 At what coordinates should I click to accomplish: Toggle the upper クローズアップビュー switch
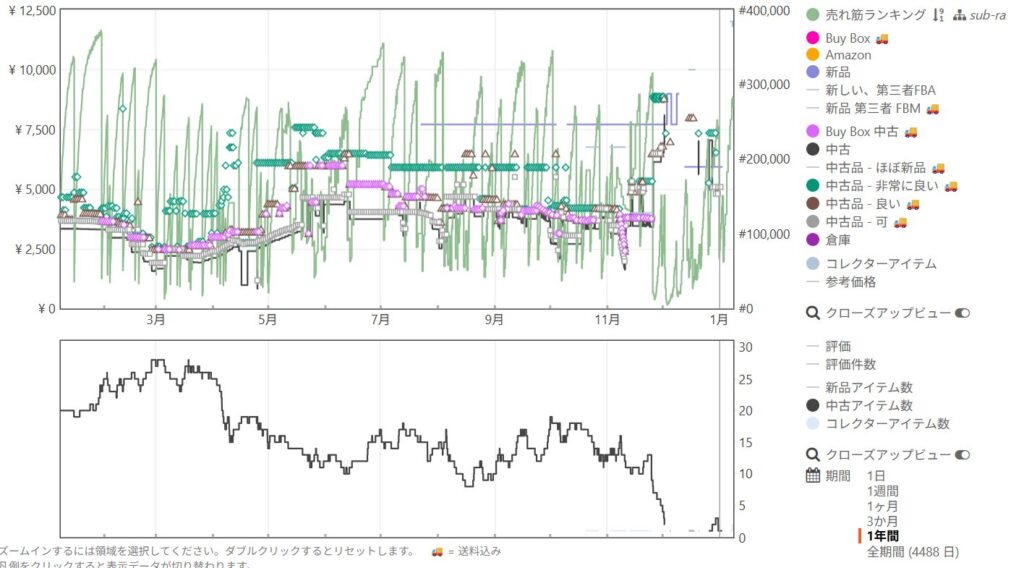click(x=963, y=313)
